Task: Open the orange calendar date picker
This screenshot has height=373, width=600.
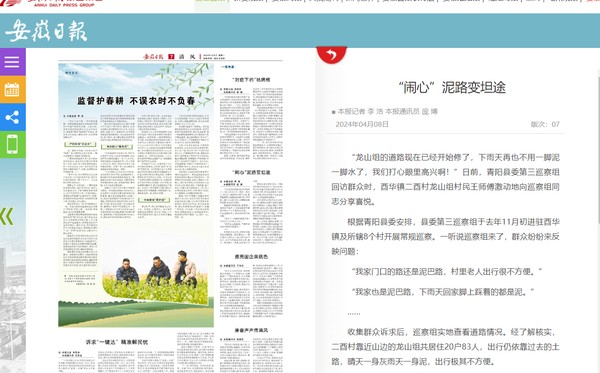Action: point(12,90)
